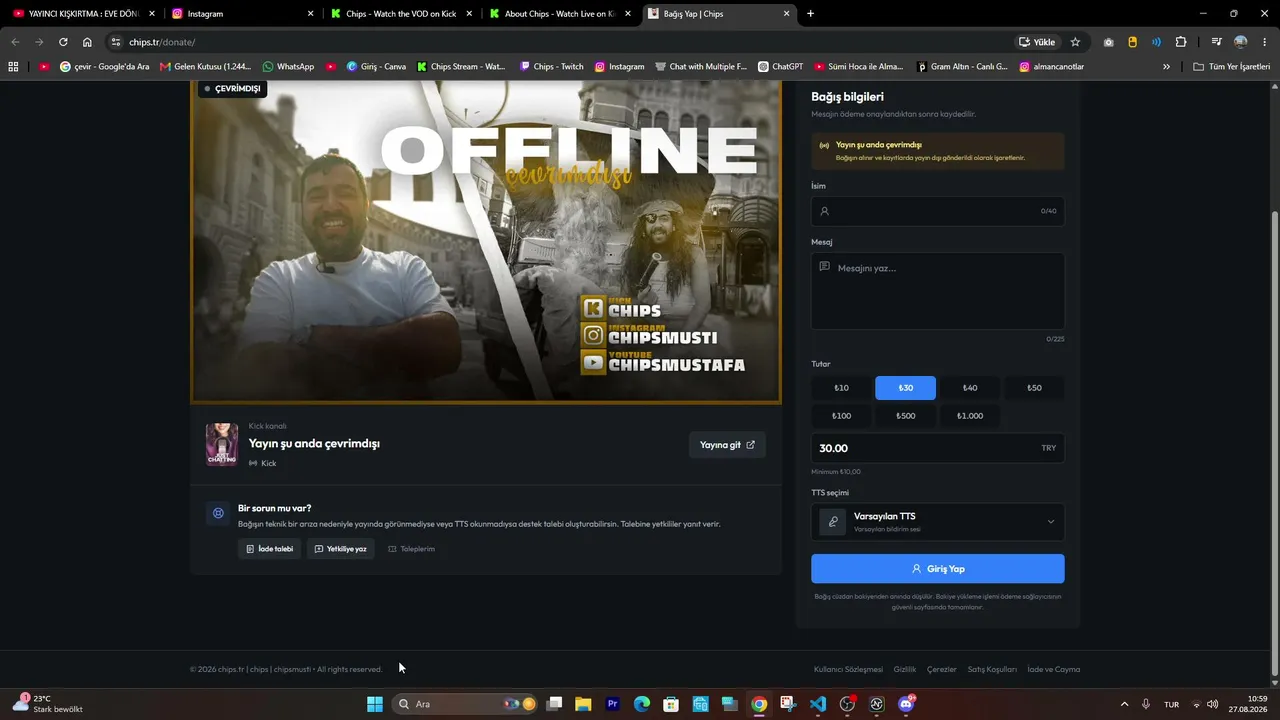Open the 'Gizlilik' privacy footer link
Screen dimensions: 1280x720
(x=904, y=669)
